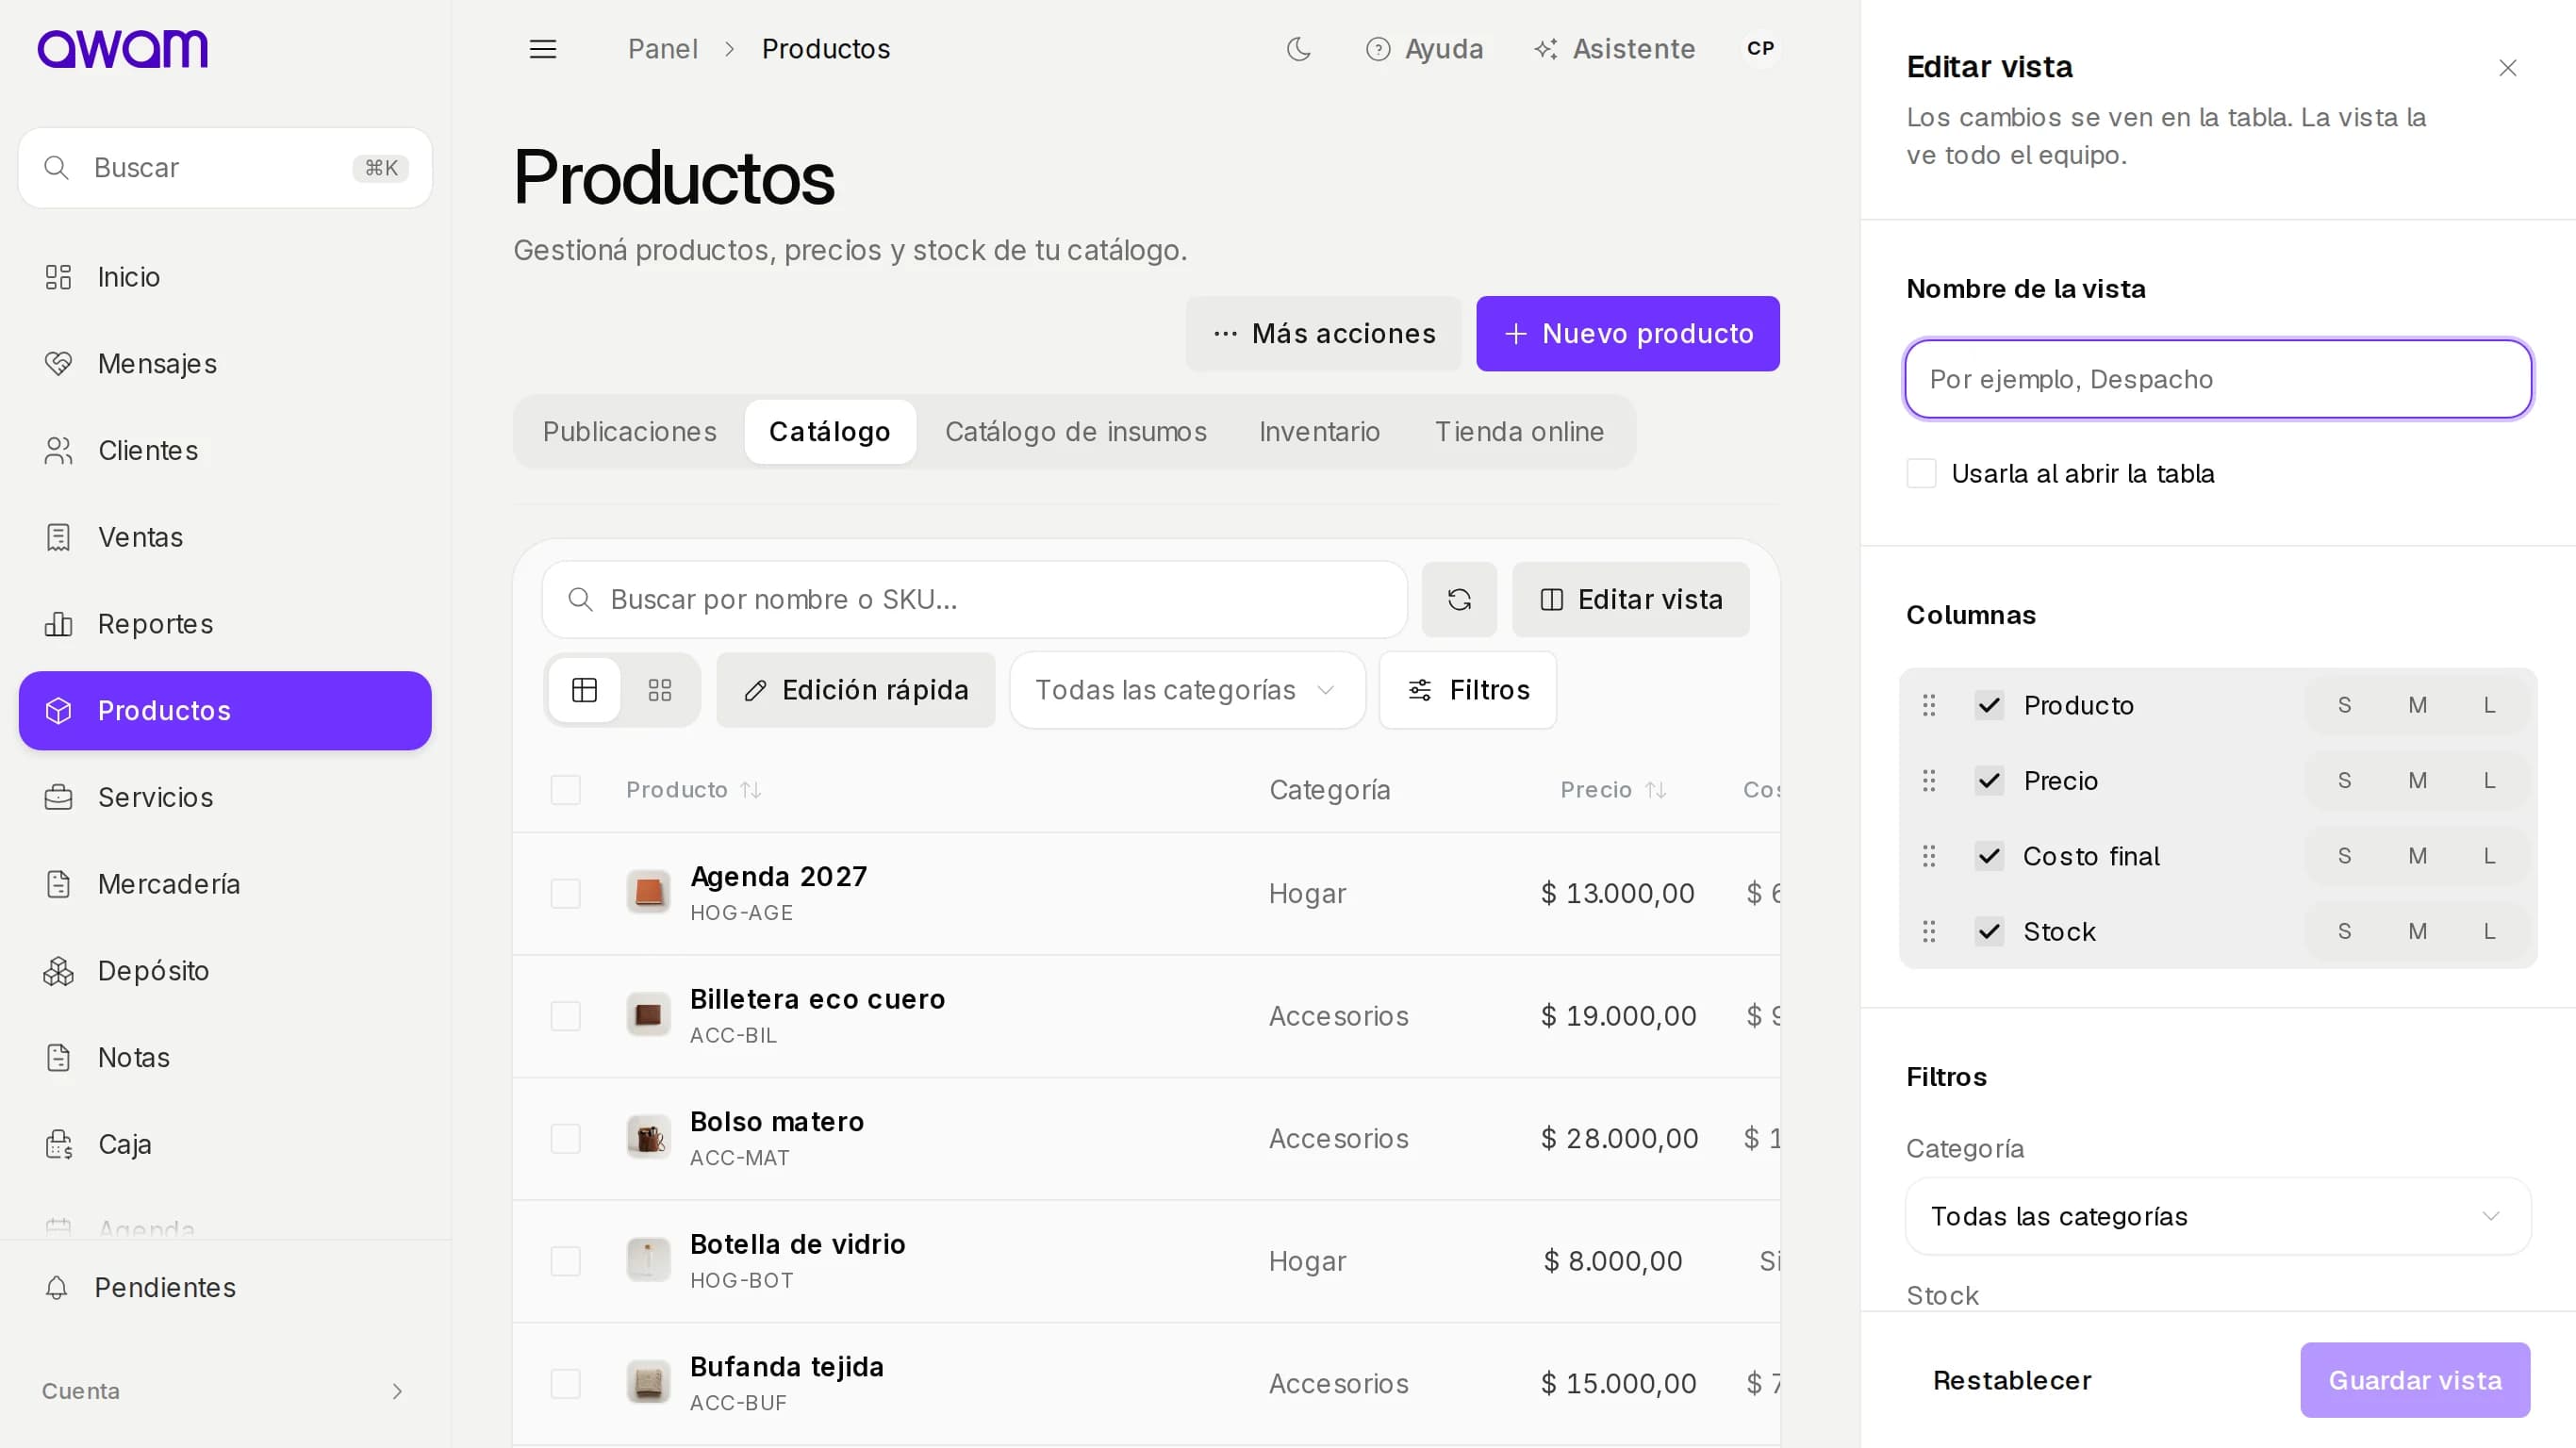The height and width of the screenshot is (1448, 2576).
Task: Click Agenda 2027 product thumbnail
Action: pos(648,892)
